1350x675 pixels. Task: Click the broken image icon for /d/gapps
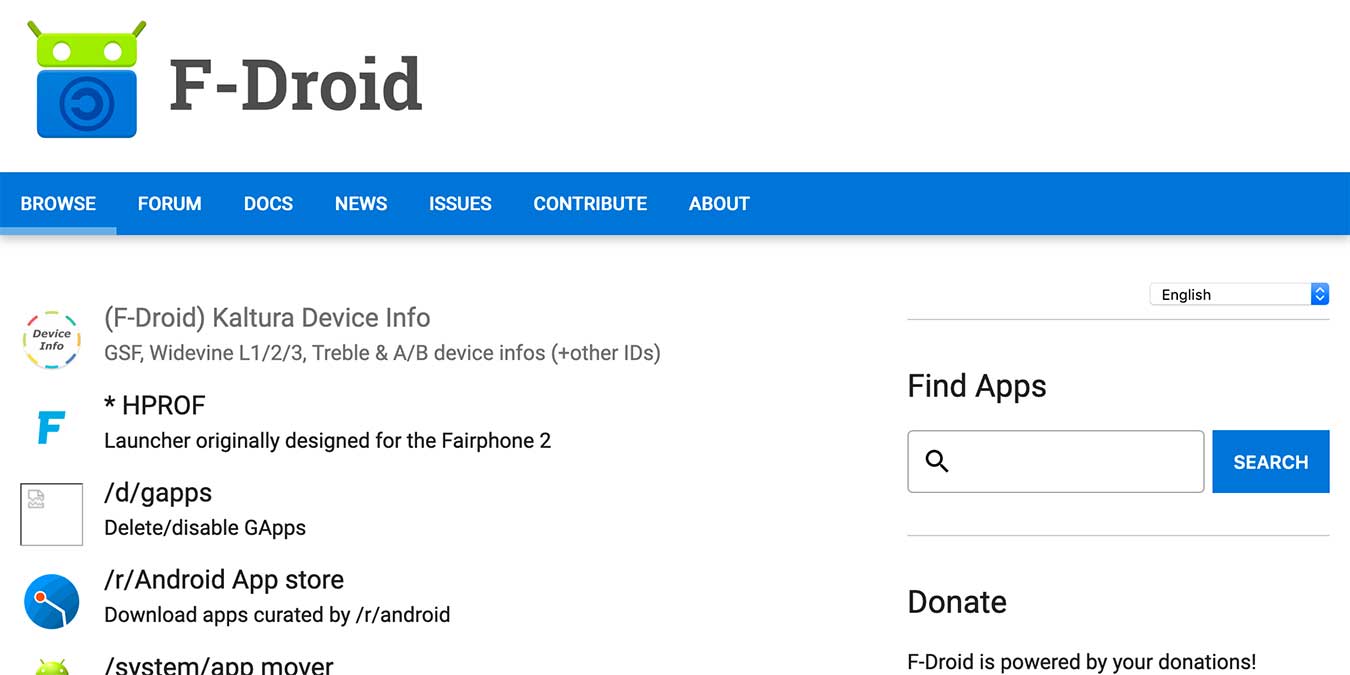[51, 514]
